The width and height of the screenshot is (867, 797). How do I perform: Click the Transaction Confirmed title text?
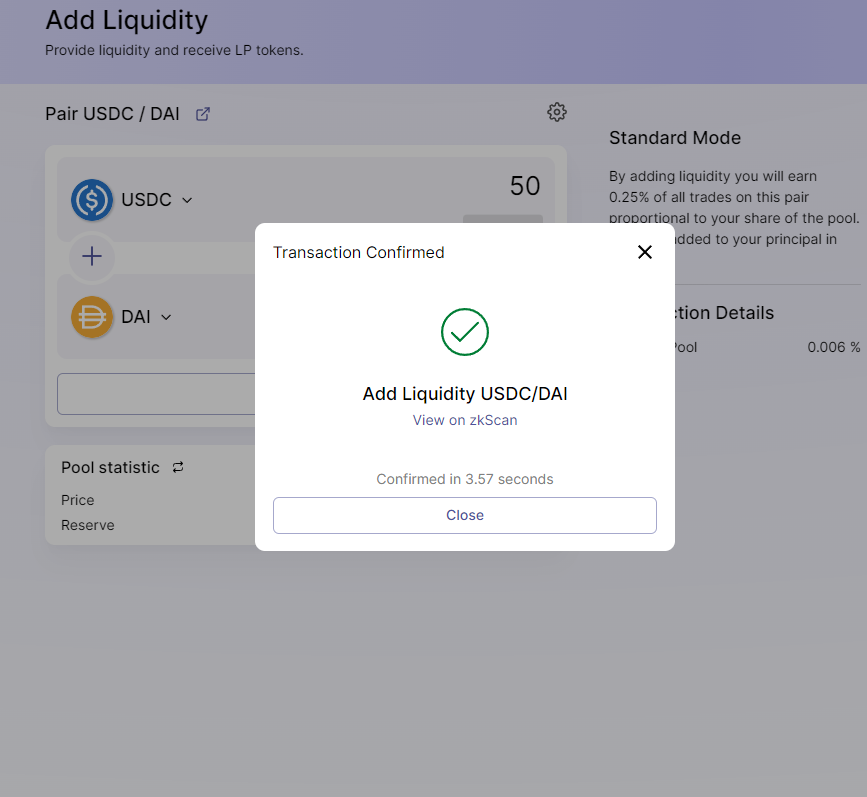click(x=358, y=252)
